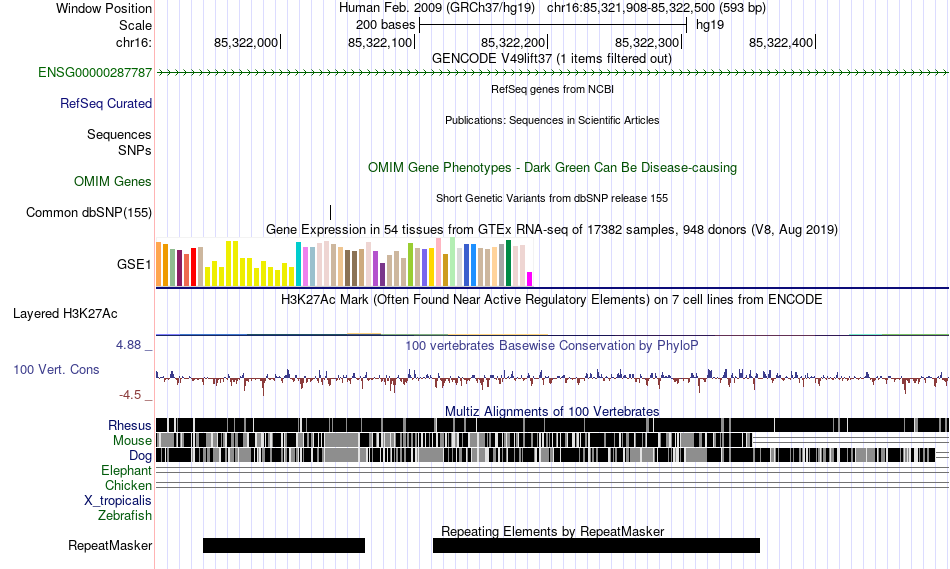Click the 85,322,300 ruler position

(647, 42)
